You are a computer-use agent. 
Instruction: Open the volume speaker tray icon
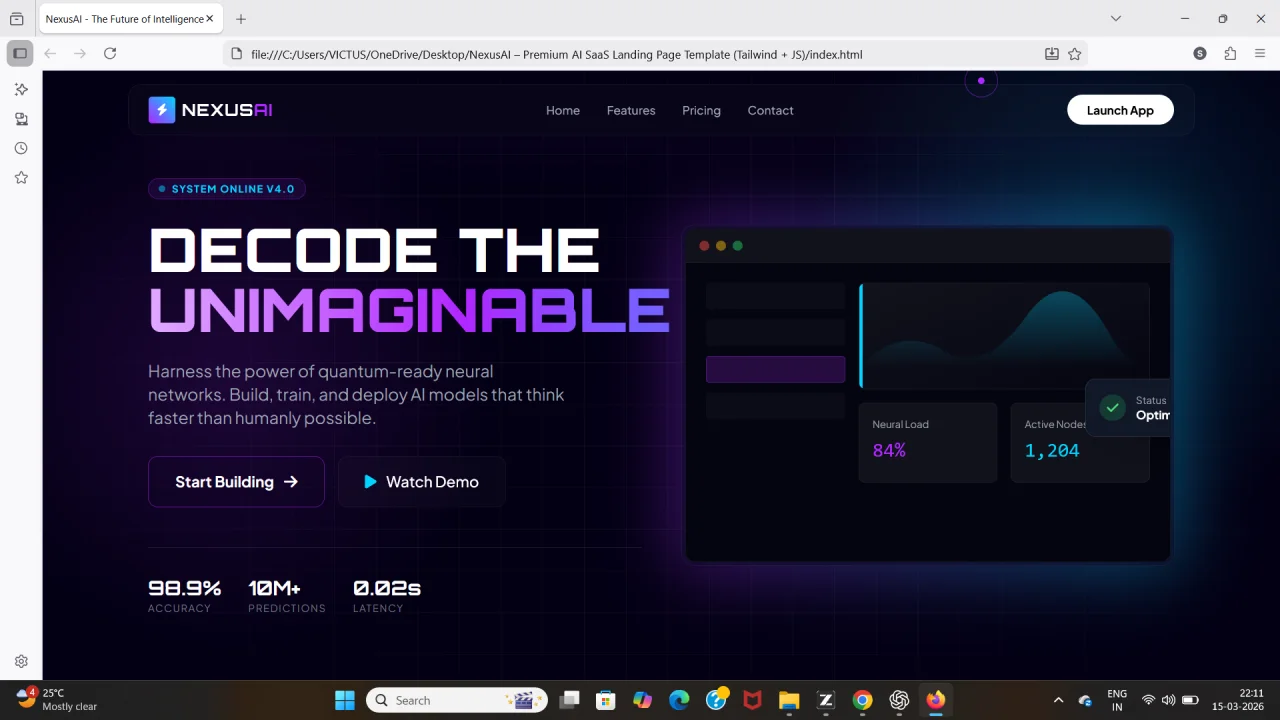[1168, 700]
